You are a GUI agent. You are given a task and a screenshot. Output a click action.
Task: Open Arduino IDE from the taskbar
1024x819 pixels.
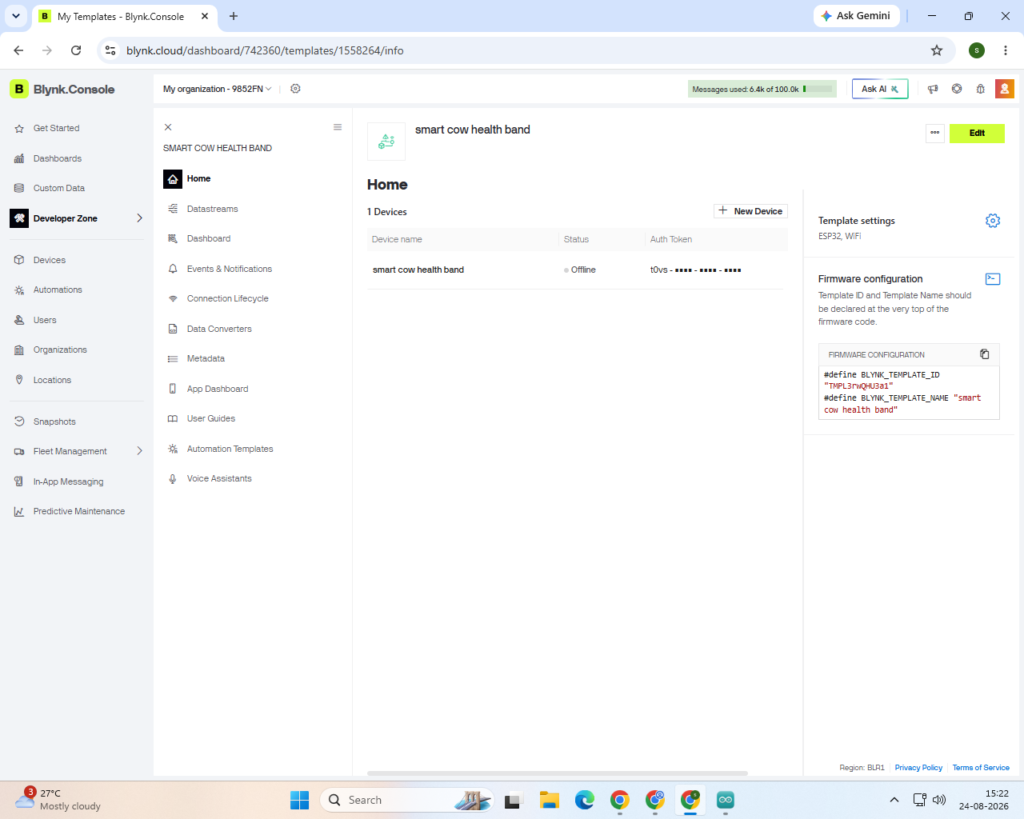[725, 800]
